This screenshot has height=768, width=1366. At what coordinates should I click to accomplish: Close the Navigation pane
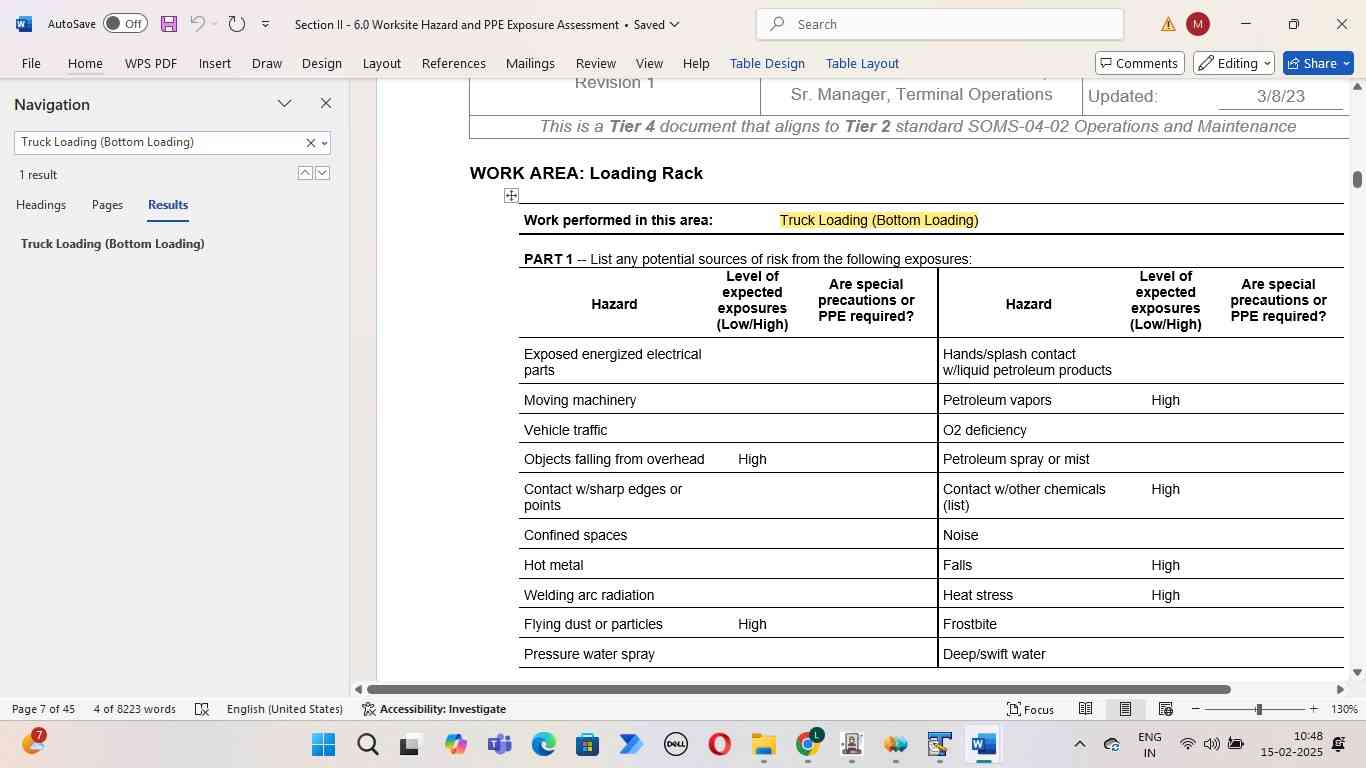pos(325,104)
